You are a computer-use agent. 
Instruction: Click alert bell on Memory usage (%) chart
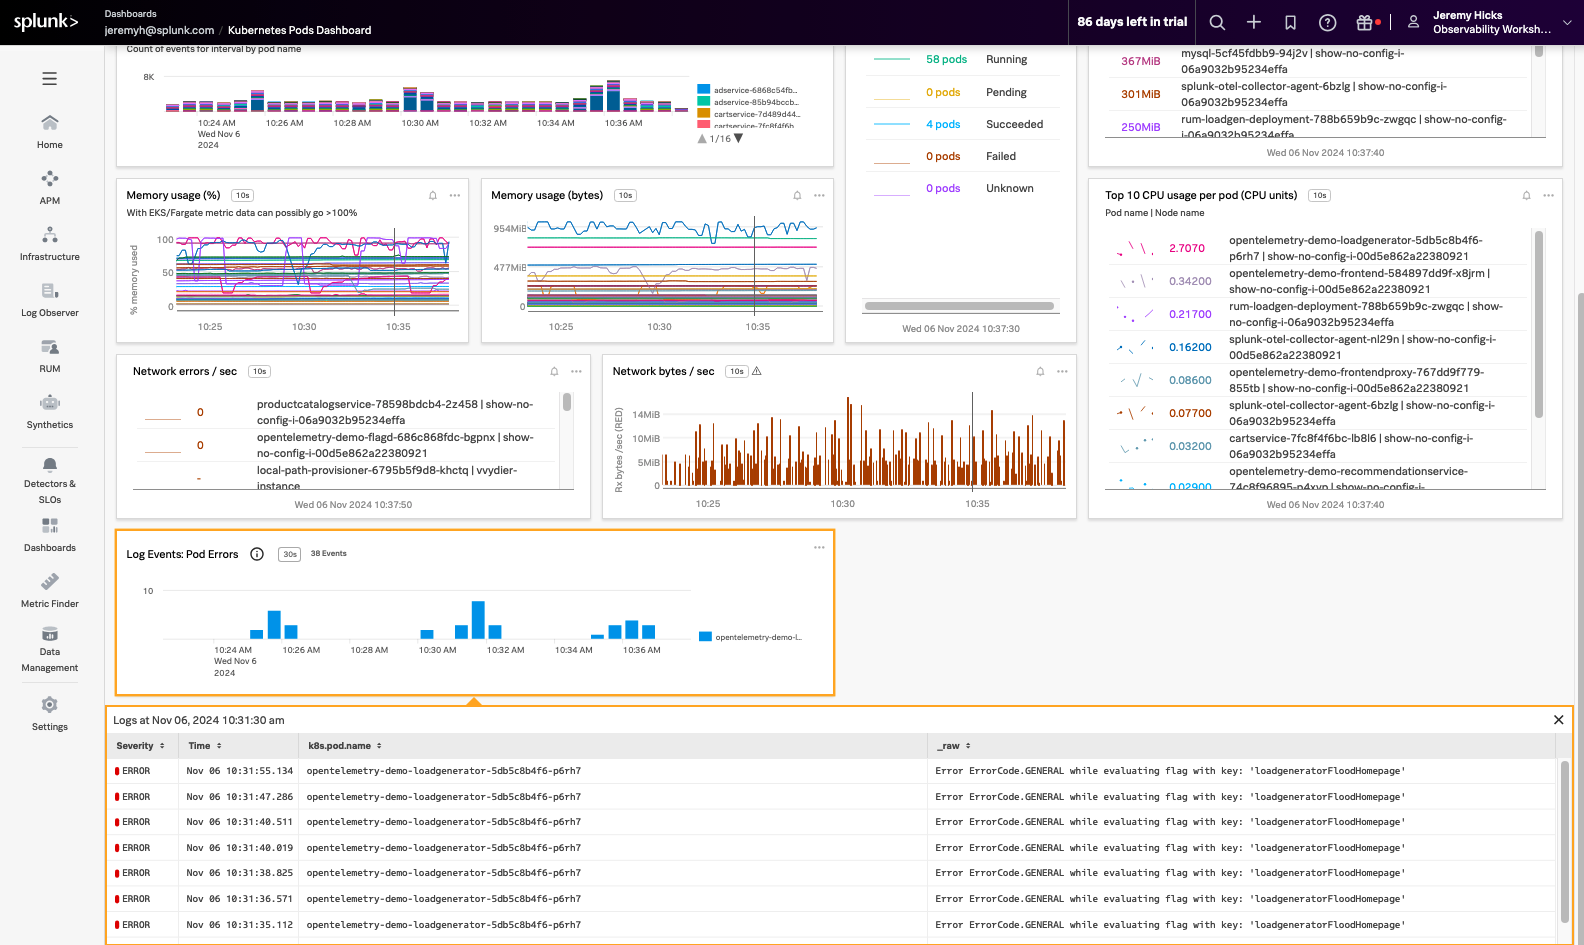(433, 196)
